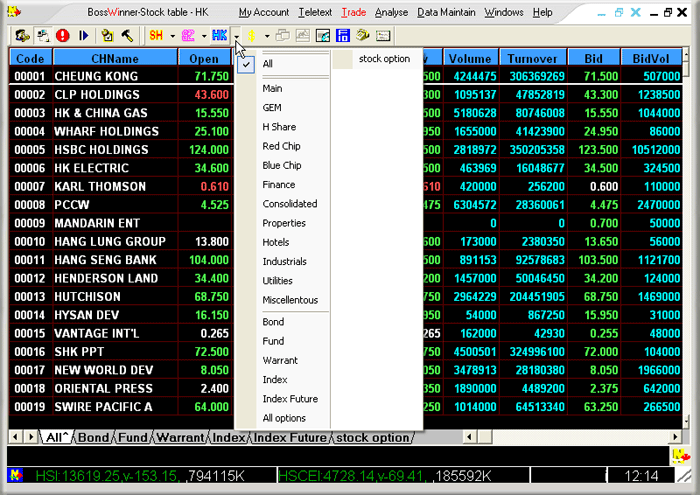Click the inner window blue close icon
This screenshot has height=495, width=700.
coord(636,12)
